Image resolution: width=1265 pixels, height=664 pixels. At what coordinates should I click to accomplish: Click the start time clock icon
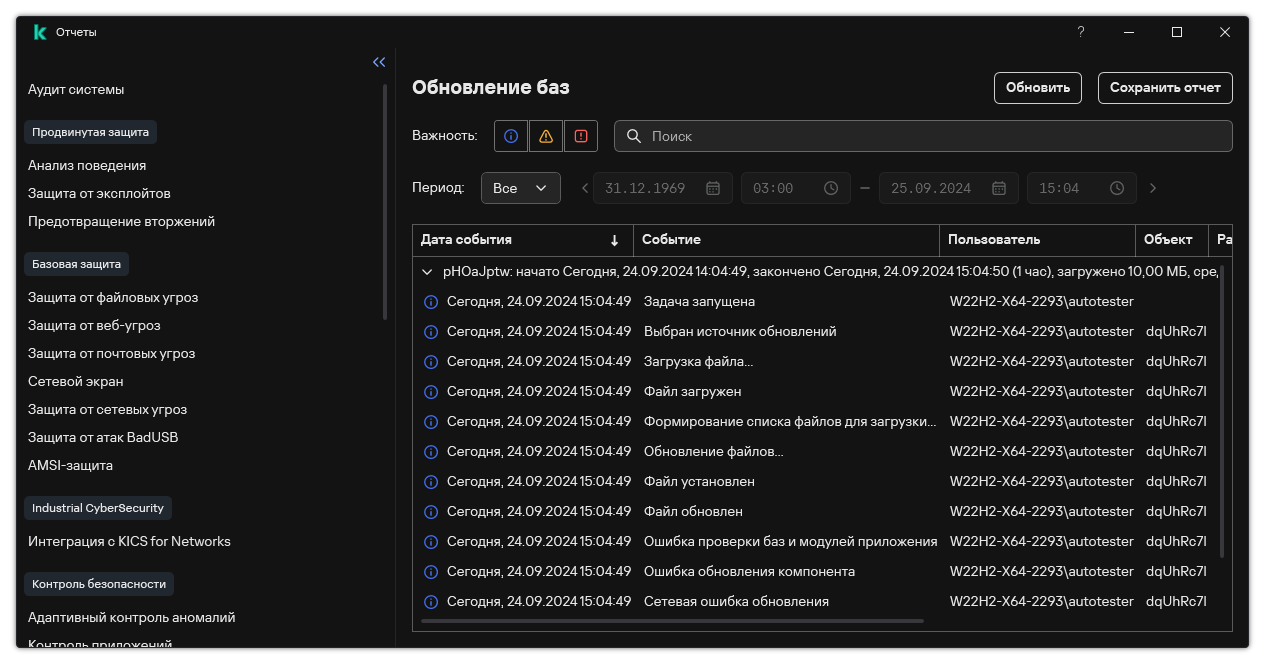(x=831, y=188)
